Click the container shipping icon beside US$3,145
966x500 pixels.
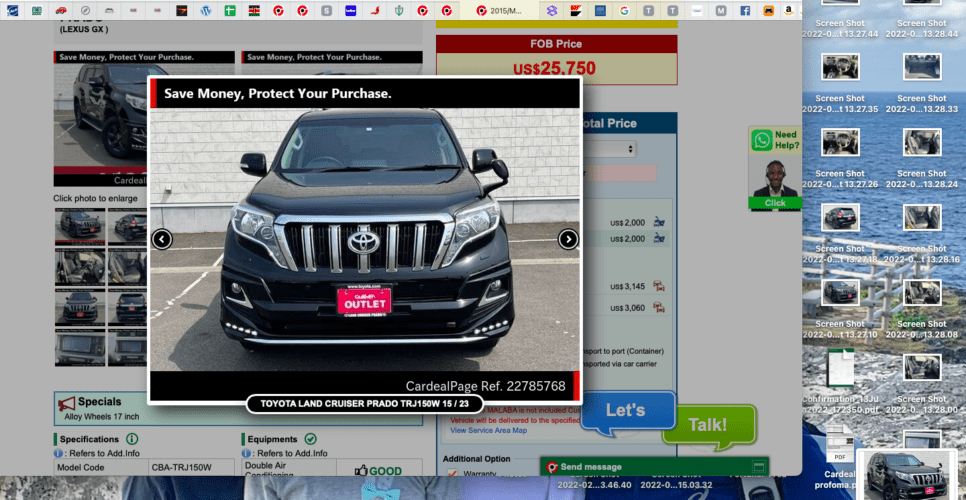pos(659,286)
